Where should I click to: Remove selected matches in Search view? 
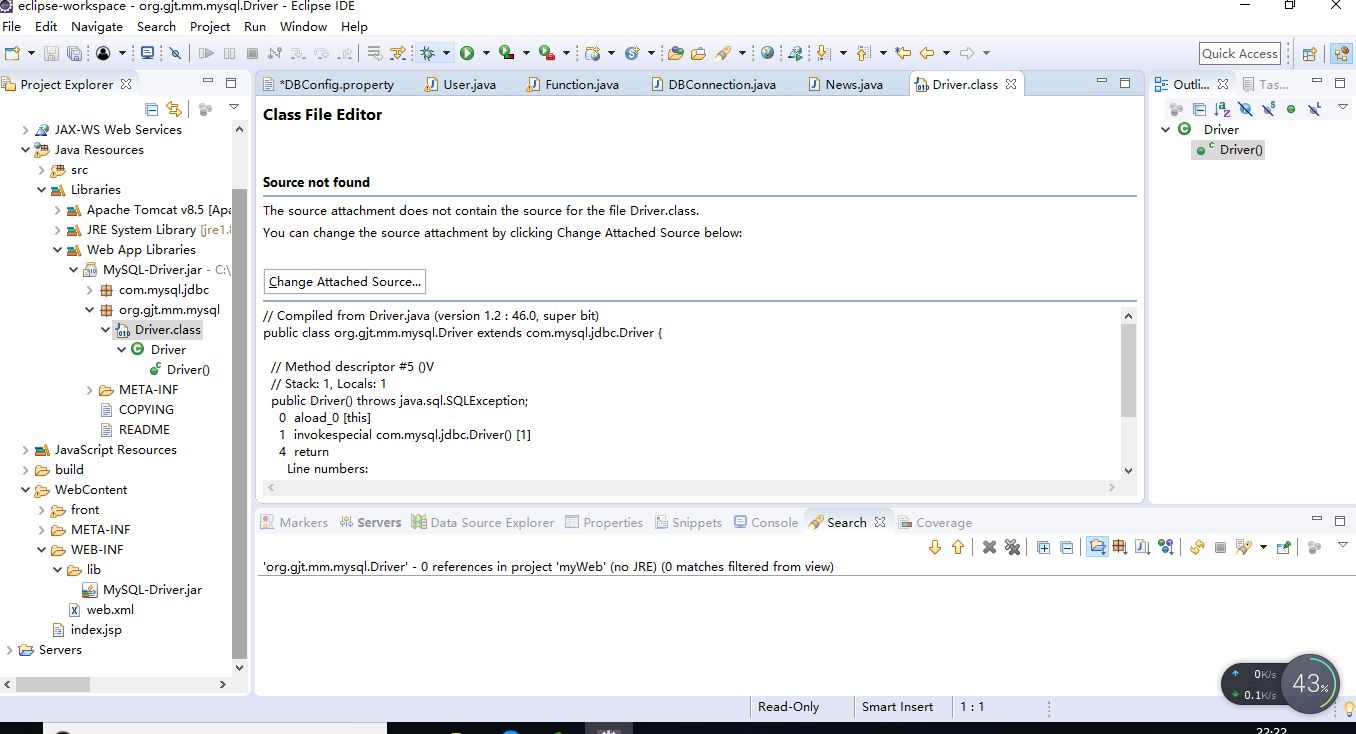click(989, 547)
